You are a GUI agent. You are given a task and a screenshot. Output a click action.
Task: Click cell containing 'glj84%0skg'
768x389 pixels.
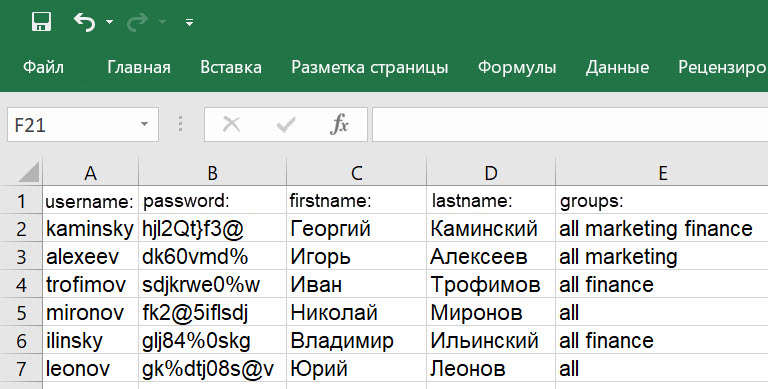pyautogui.click(x=212, y=340)
